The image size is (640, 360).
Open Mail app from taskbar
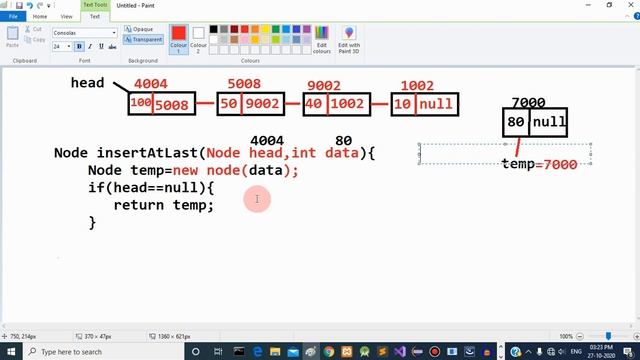[x=293, y=351]
